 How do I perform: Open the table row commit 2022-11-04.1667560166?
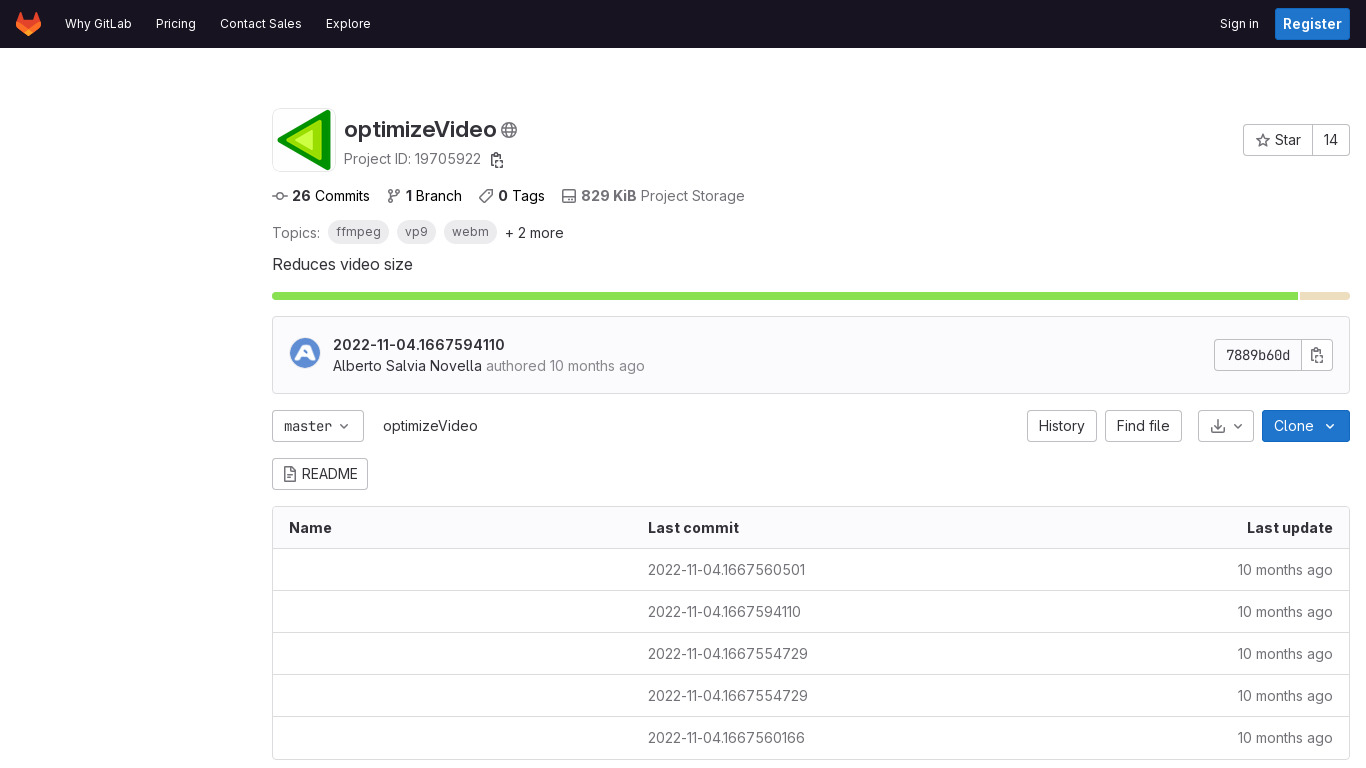726,738
